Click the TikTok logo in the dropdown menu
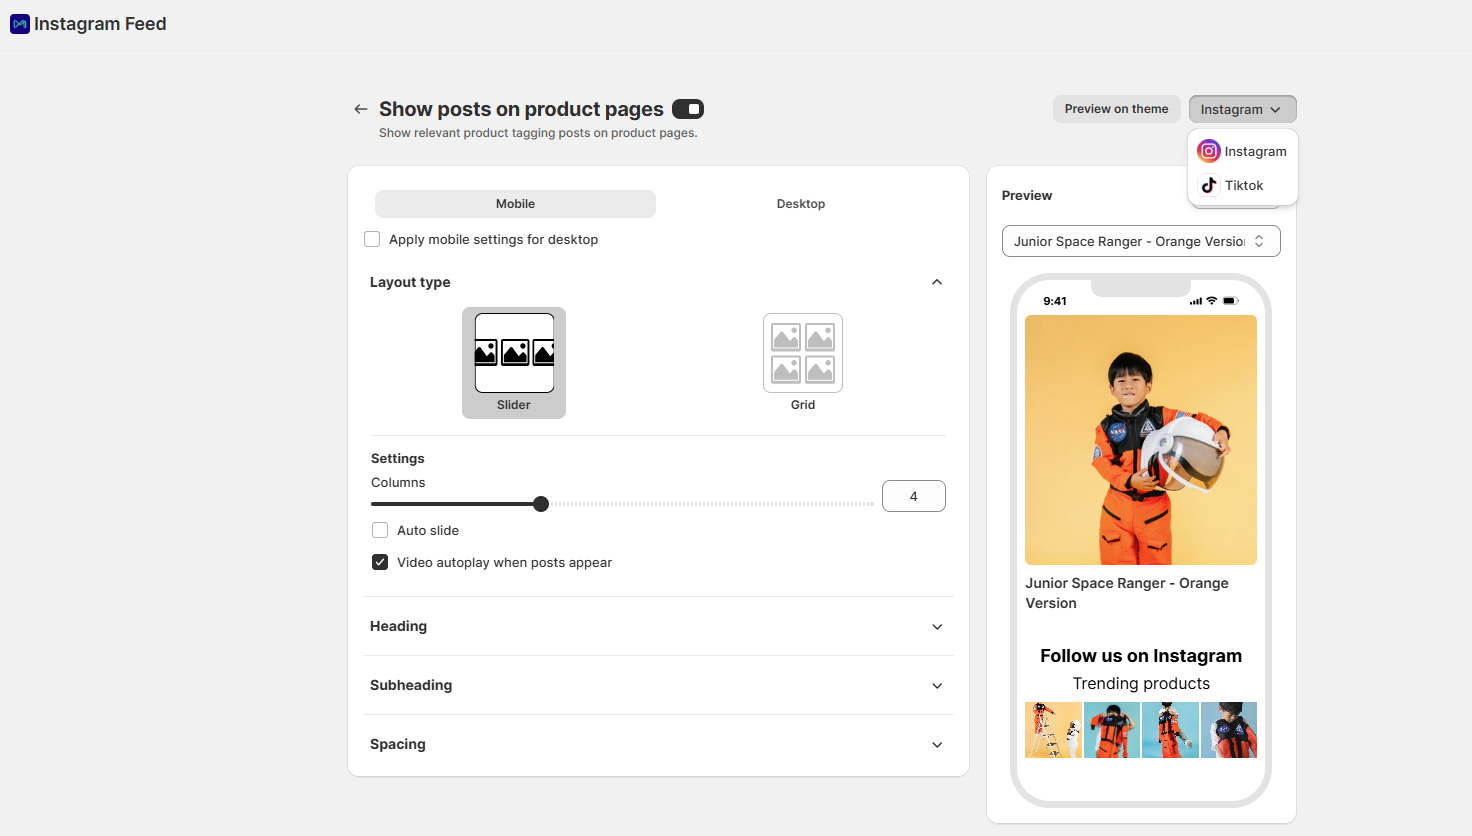 1209,185
